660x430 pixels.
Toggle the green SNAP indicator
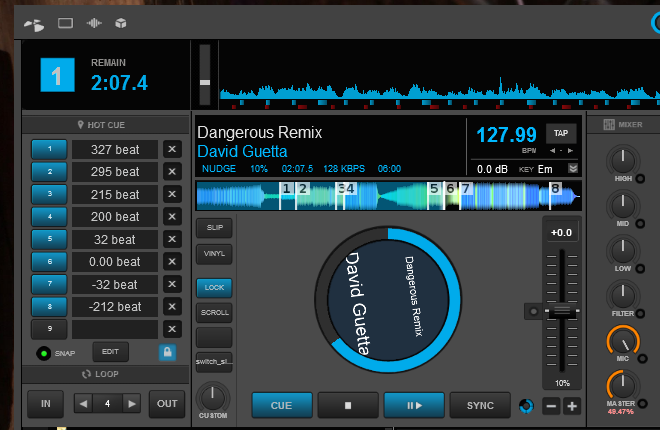point(43,353)
